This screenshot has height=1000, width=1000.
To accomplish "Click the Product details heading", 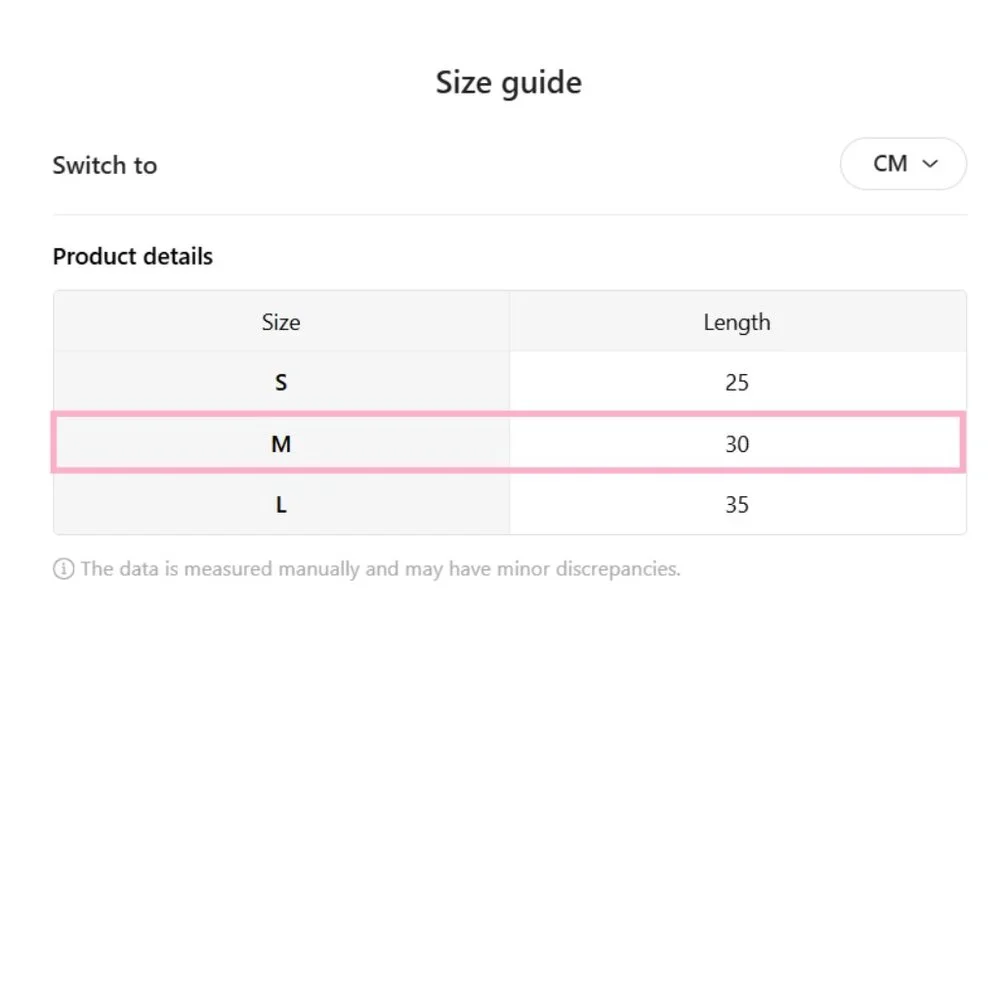I will click(x=133, y=257).
